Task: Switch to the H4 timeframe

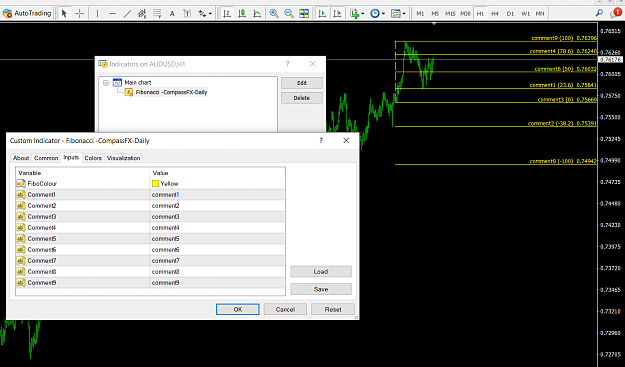Action: pos(495,14)
